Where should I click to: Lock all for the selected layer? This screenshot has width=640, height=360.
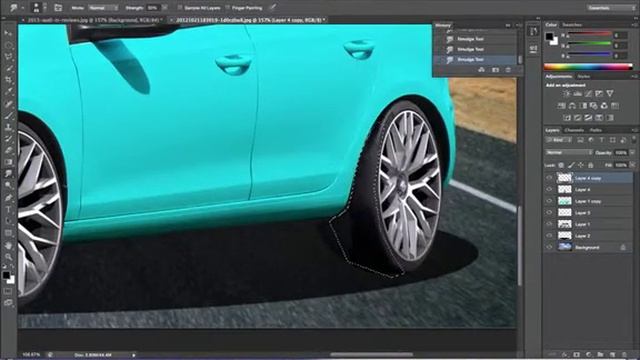591,165
